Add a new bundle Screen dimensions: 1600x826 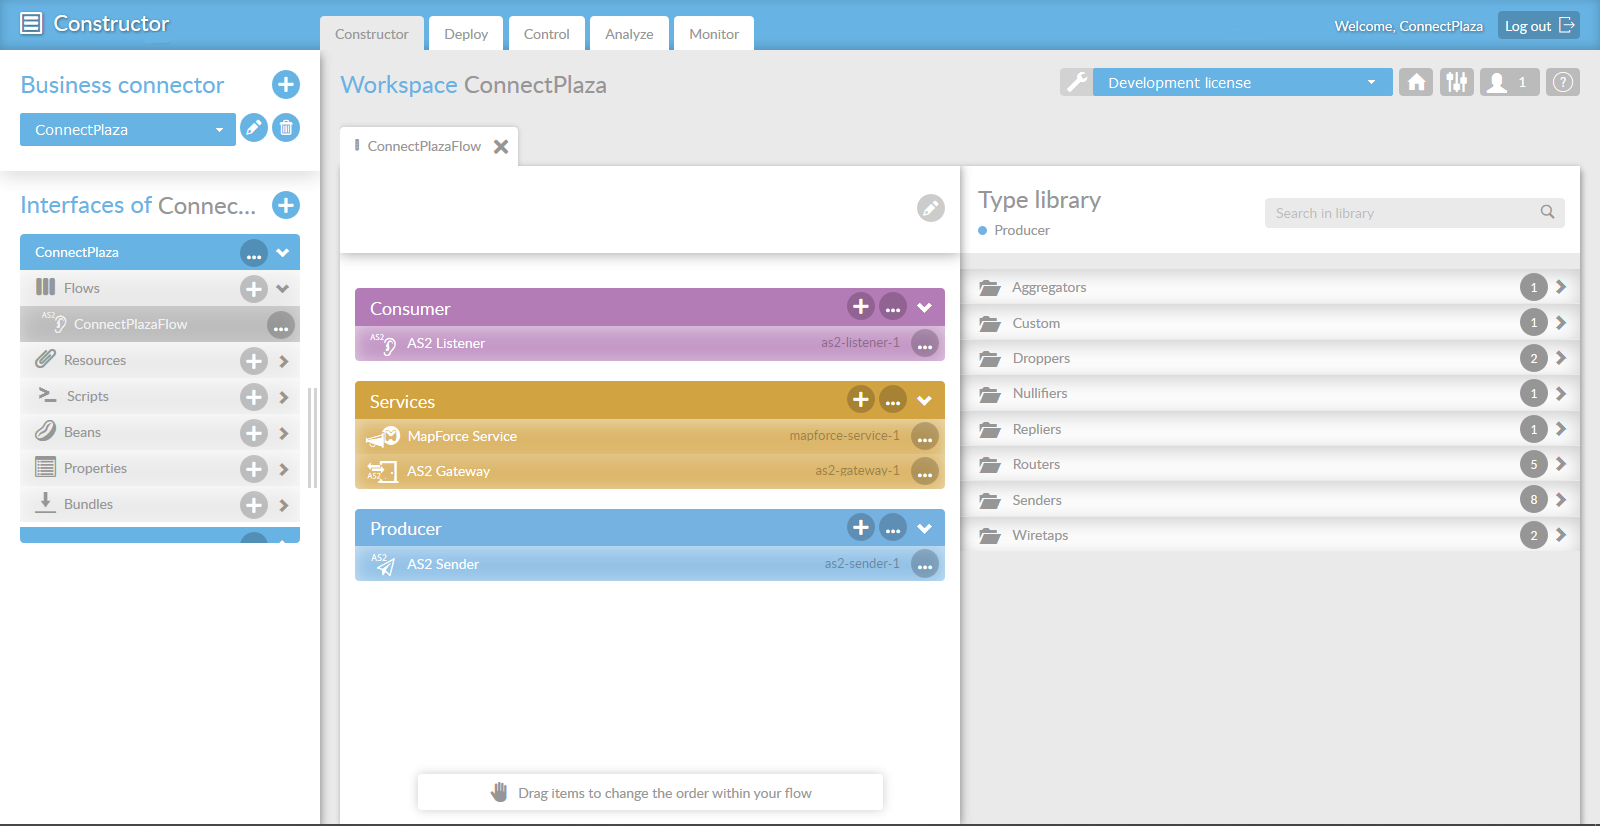254,505
